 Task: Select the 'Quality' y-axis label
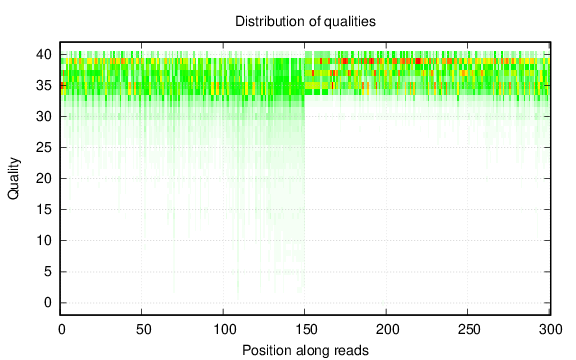click(x=13, y=178)
